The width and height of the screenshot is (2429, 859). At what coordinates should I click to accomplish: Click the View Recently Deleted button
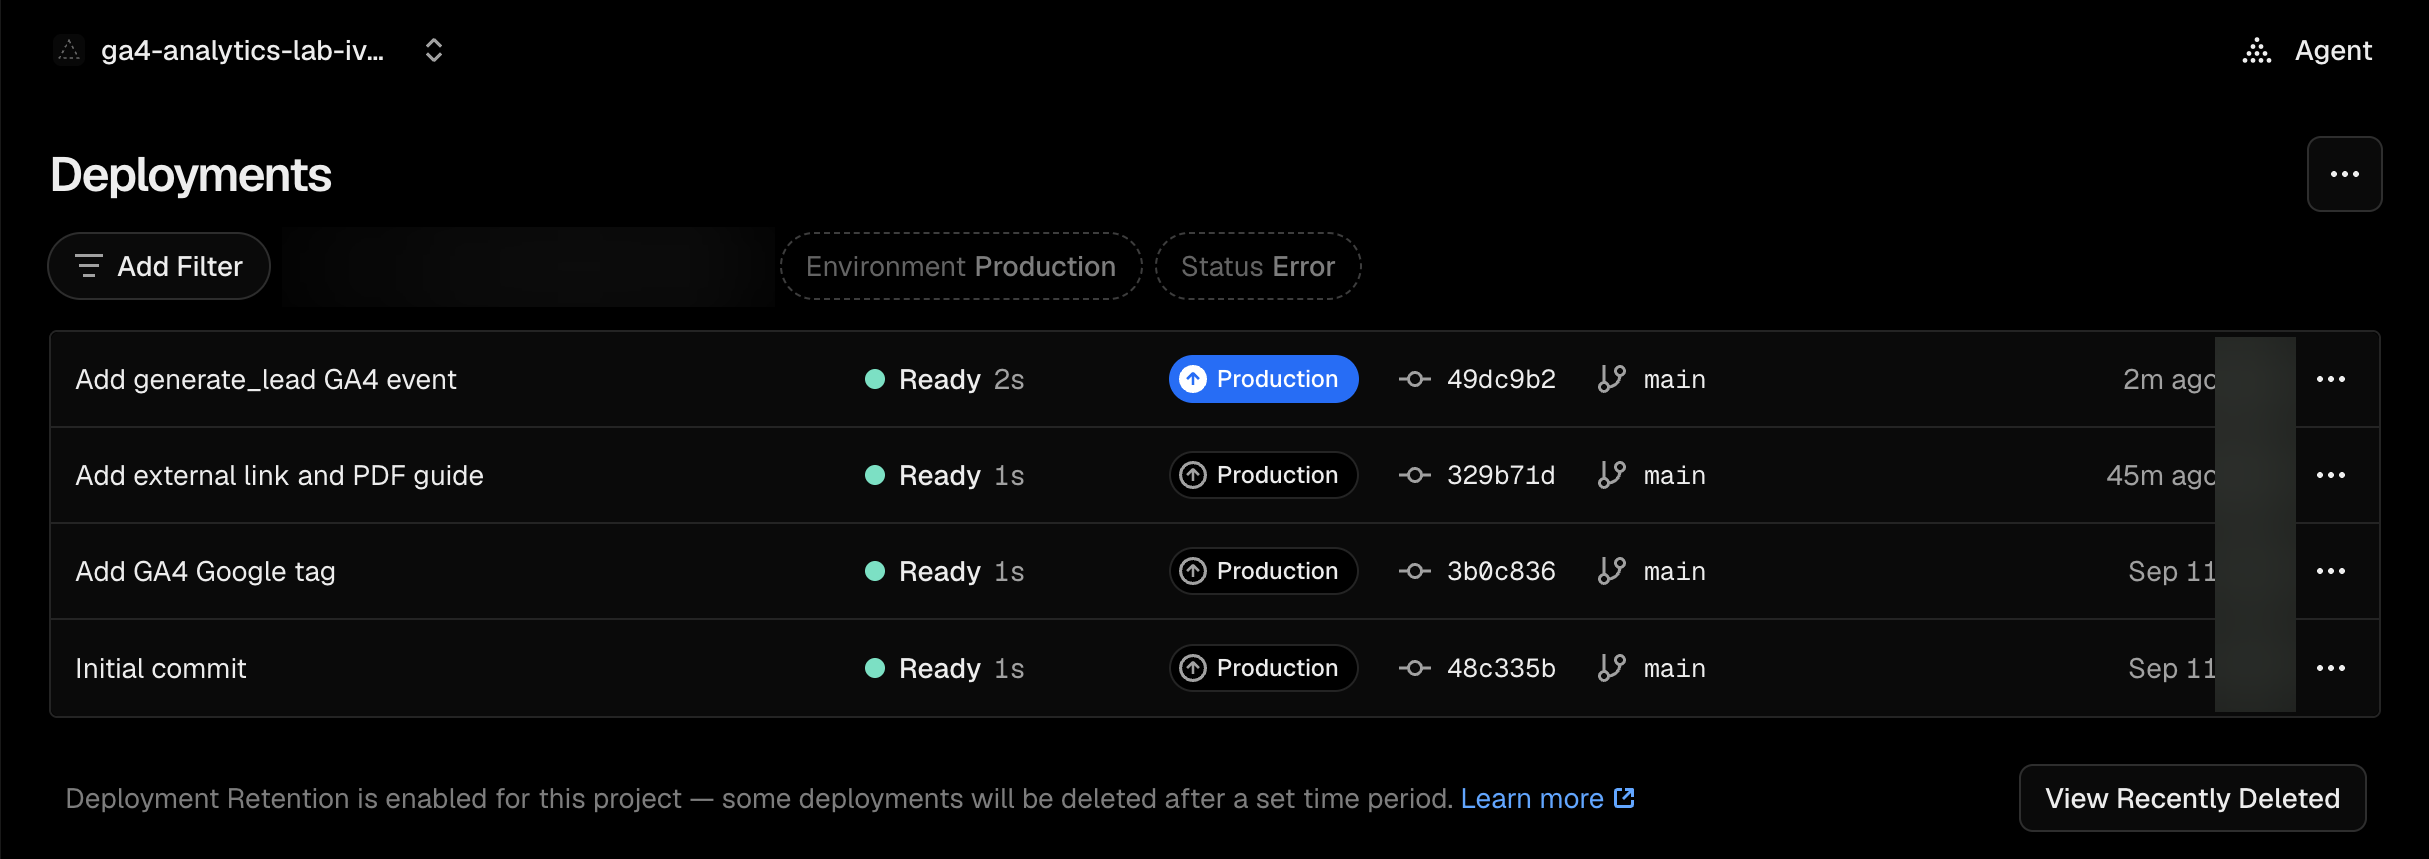coord(2192,798)
